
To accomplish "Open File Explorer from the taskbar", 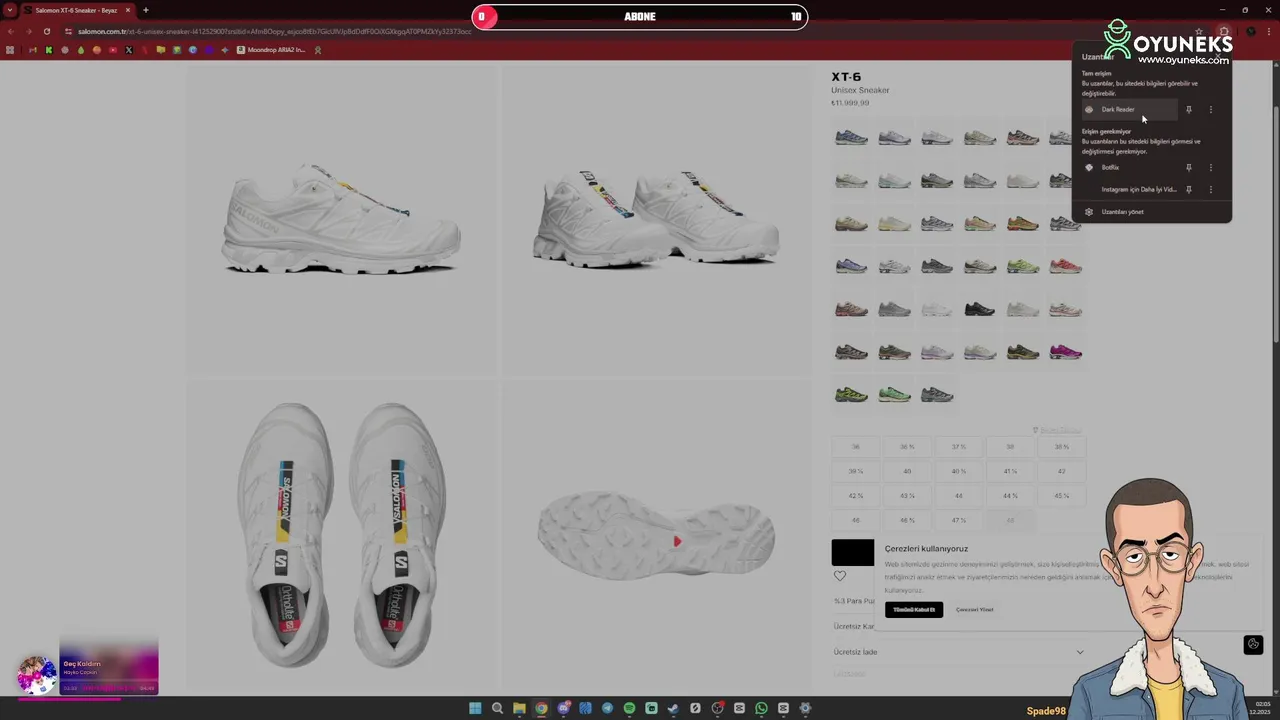I will tap(519, 709).
